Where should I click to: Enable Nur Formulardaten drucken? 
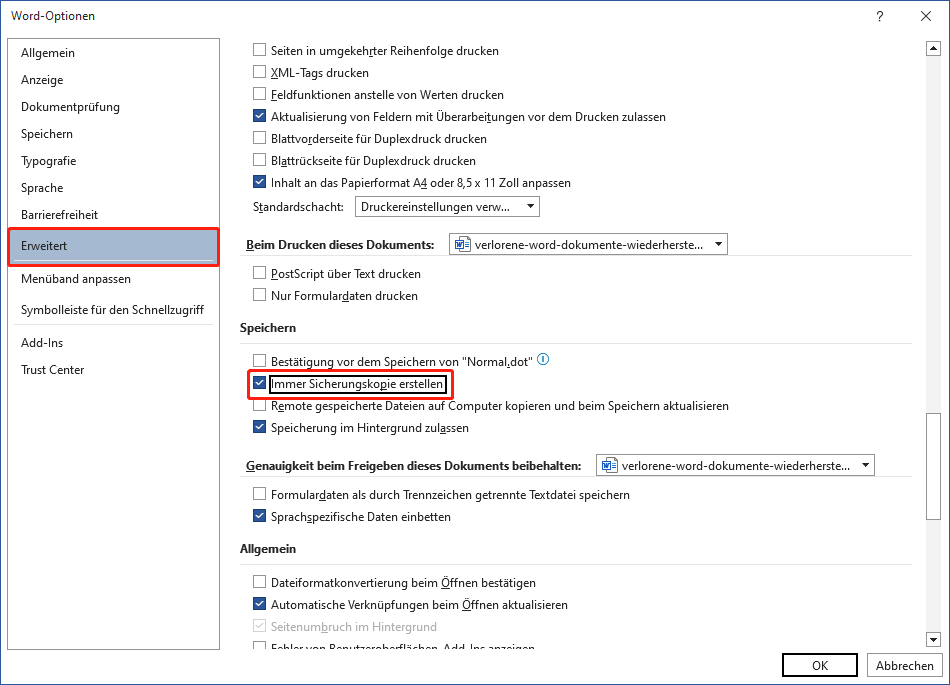(259, 295)
